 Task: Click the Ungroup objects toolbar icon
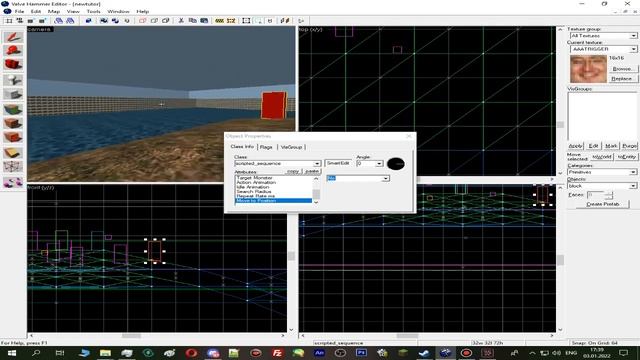tap(115, 21)
